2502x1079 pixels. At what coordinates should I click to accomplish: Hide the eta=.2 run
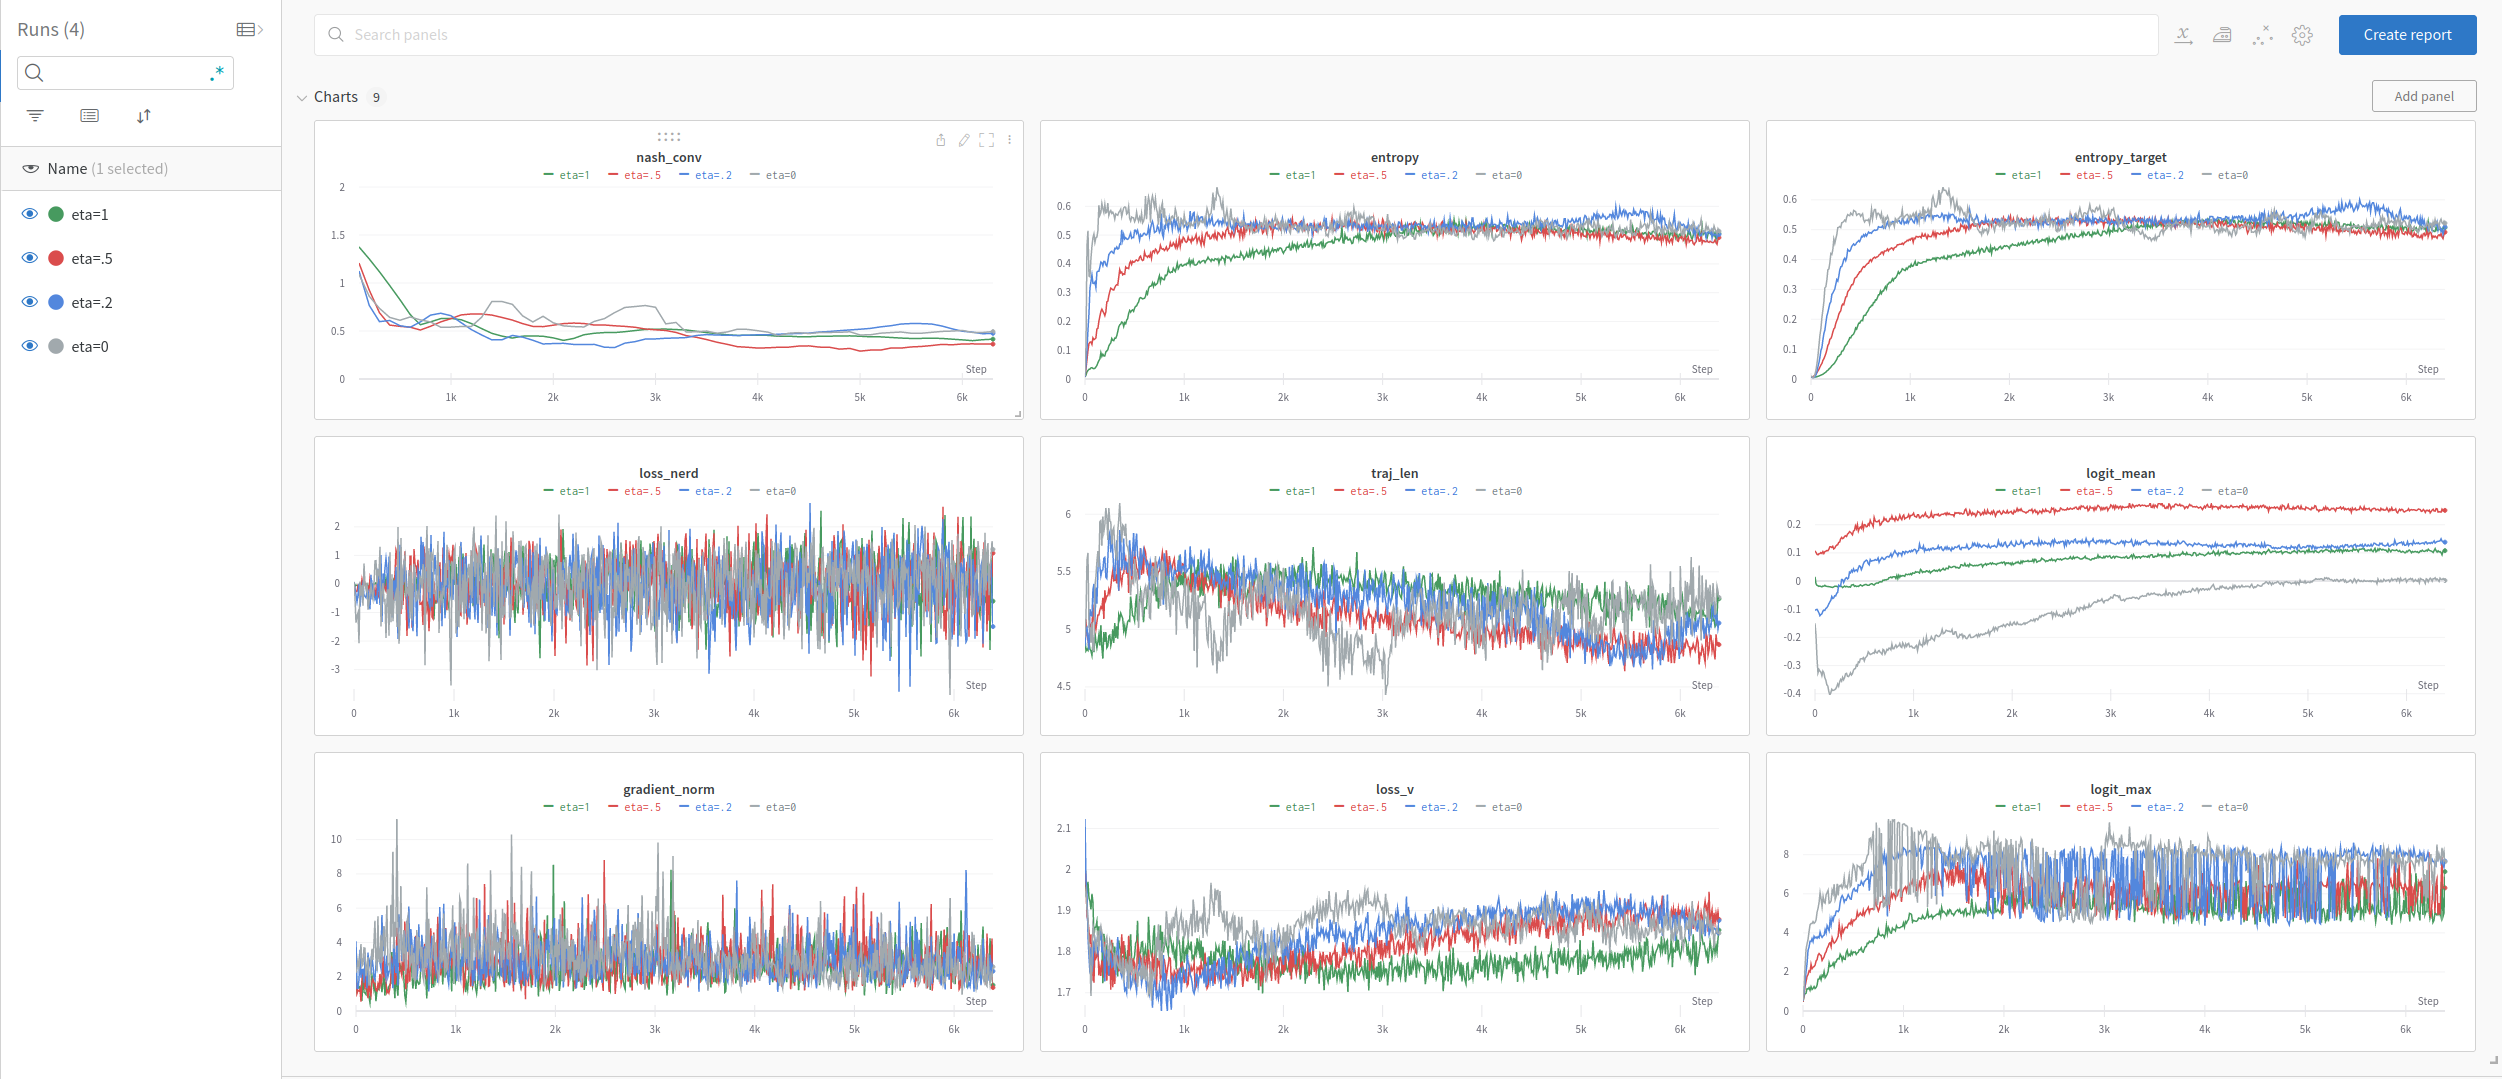[x=30, y=302]
